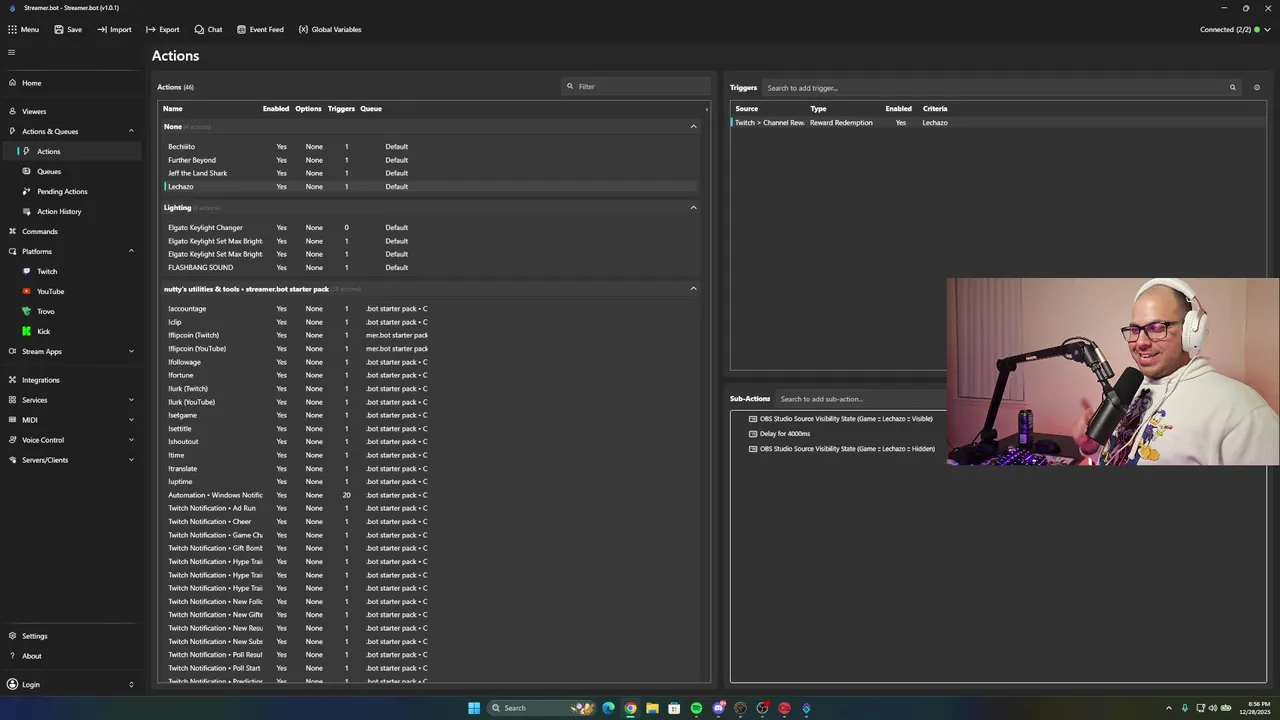Collapse the Lighting actions group
Screen dimensions: 1280x720
pos(693,208)
